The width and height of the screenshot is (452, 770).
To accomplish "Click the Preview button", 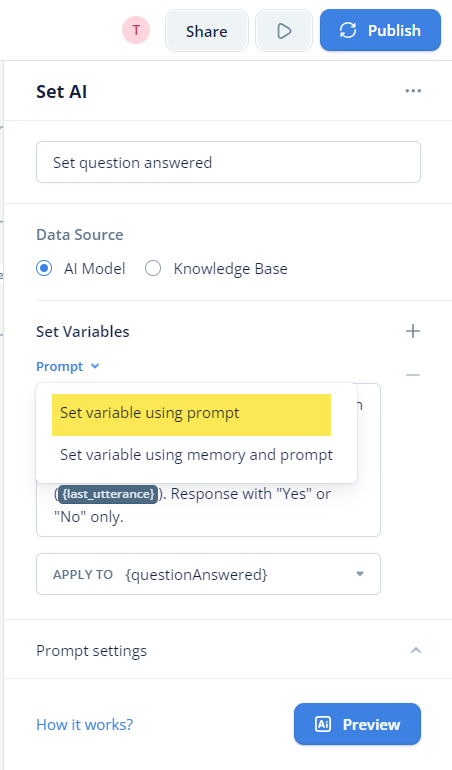I will [x=358, y=724].
